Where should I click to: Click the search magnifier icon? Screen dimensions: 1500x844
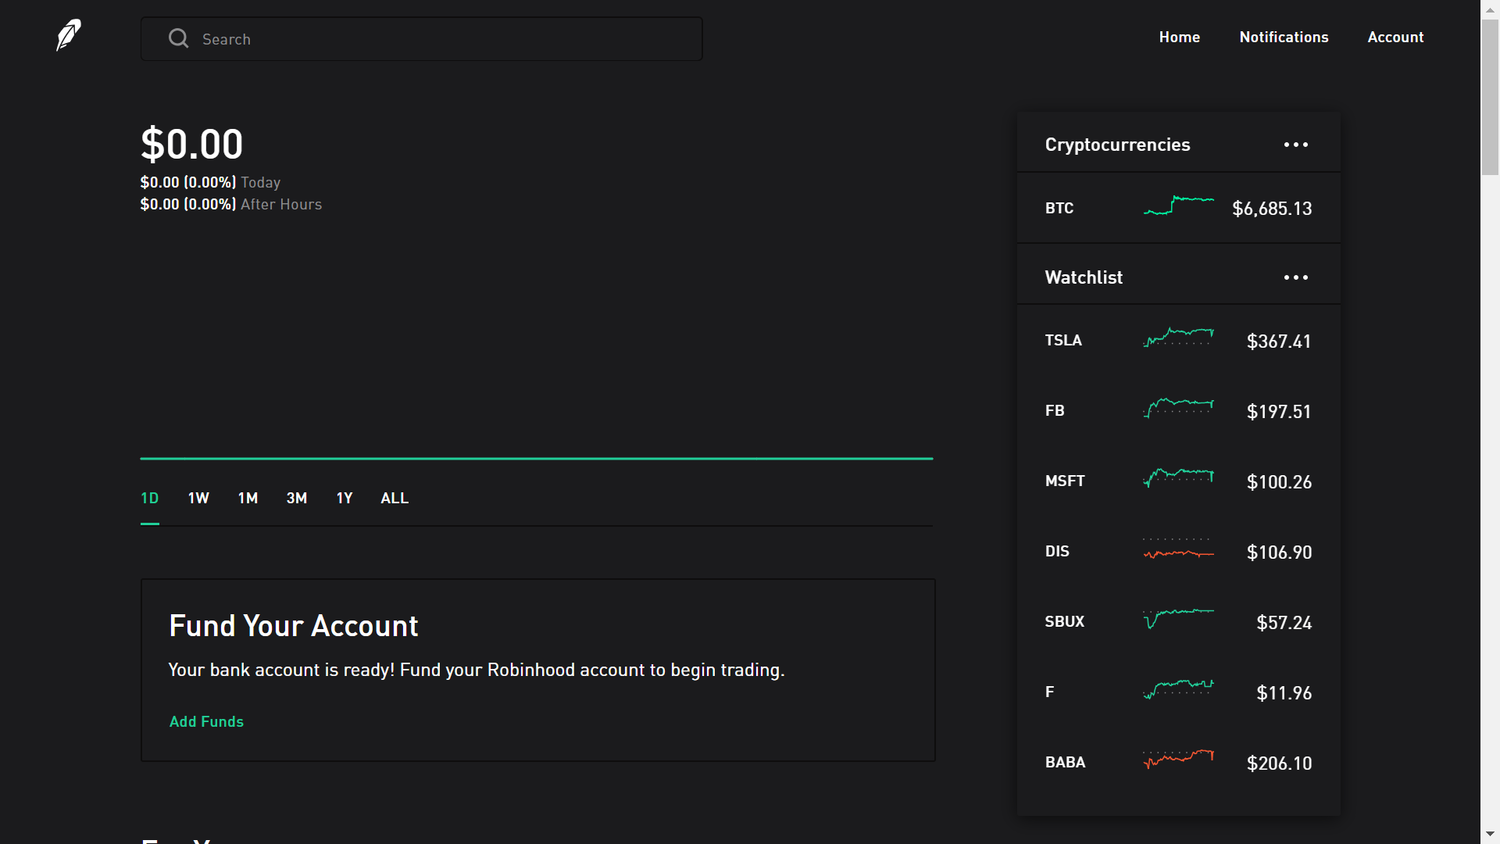(178, 38)
